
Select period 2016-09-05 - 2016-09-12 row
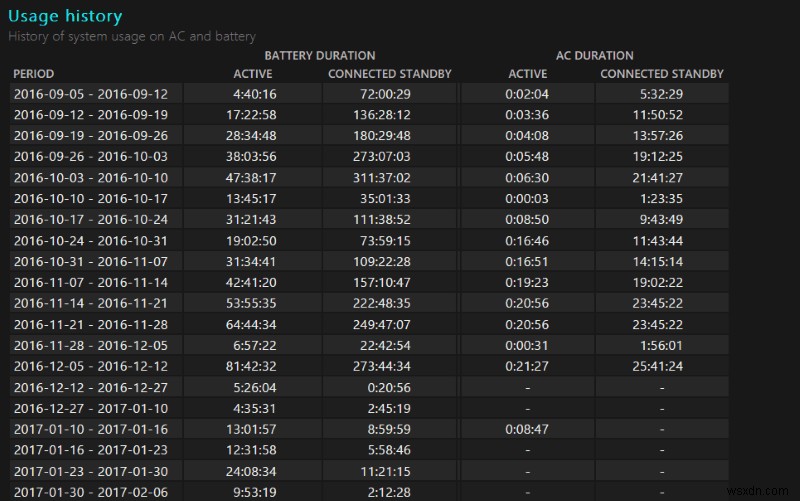click(91, 94)
